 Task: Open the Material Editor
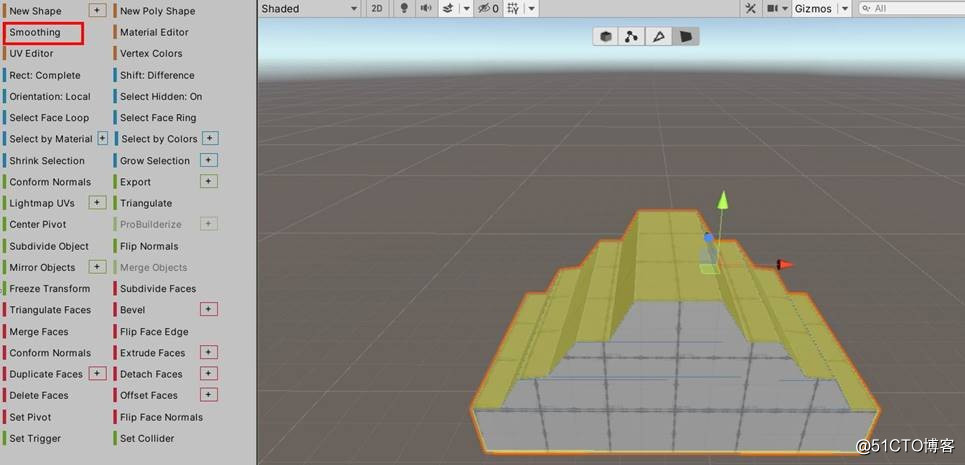pos(154,32)
